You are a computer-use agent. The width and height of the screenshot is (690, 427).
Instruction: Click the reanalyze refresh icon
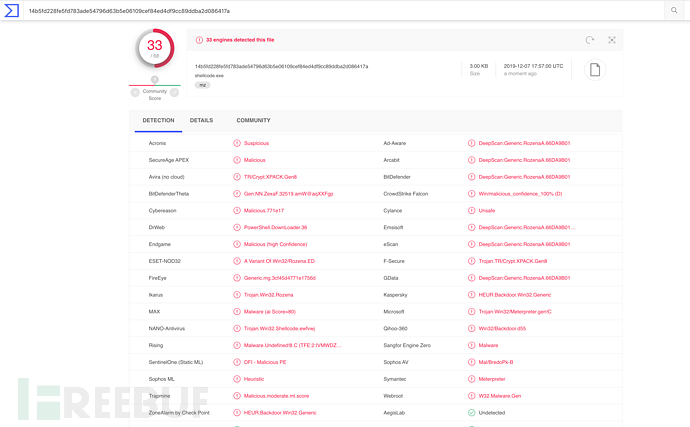[590, 40]
